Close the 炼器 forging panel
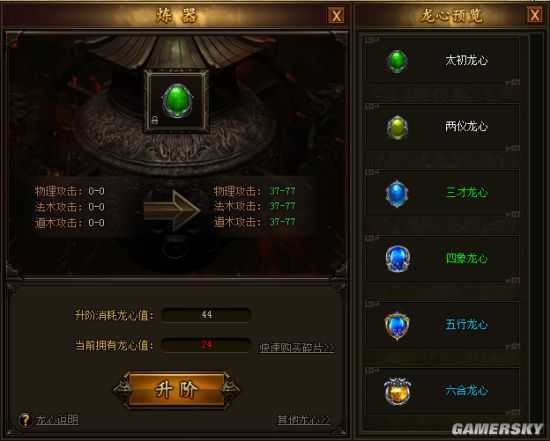 coord(336,16)
